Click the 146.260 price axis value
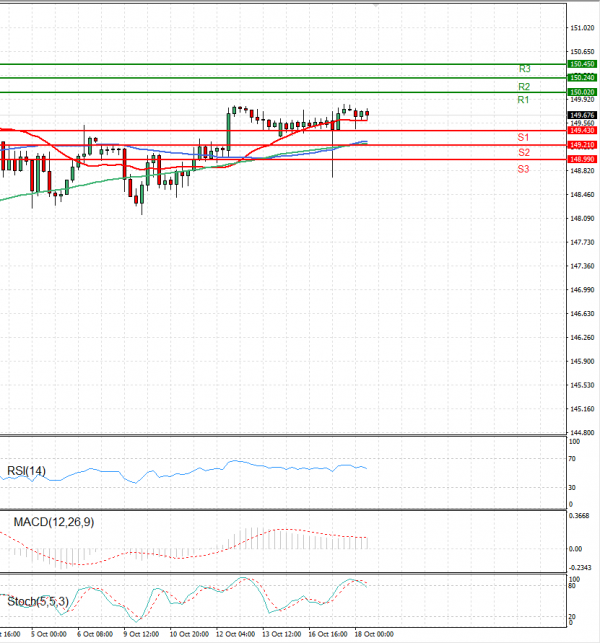Screen dimensions: 600x643 point(582,337)
